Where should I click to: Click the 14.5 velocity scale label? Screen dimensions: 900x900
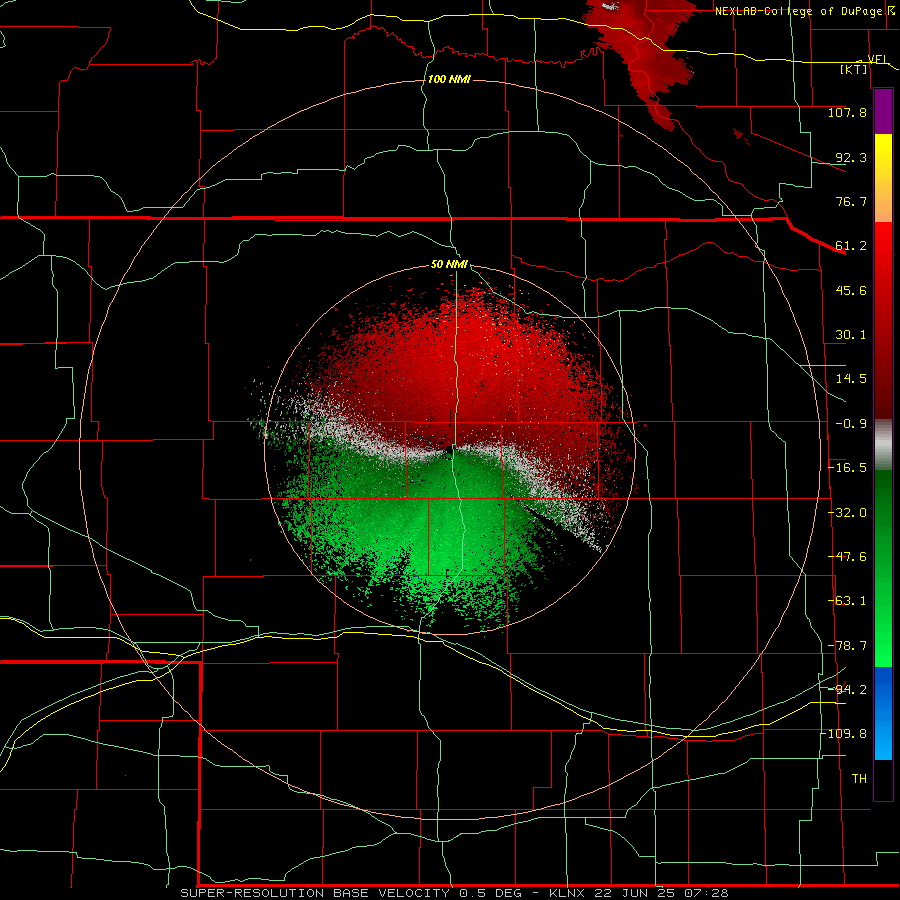[850, 379]
